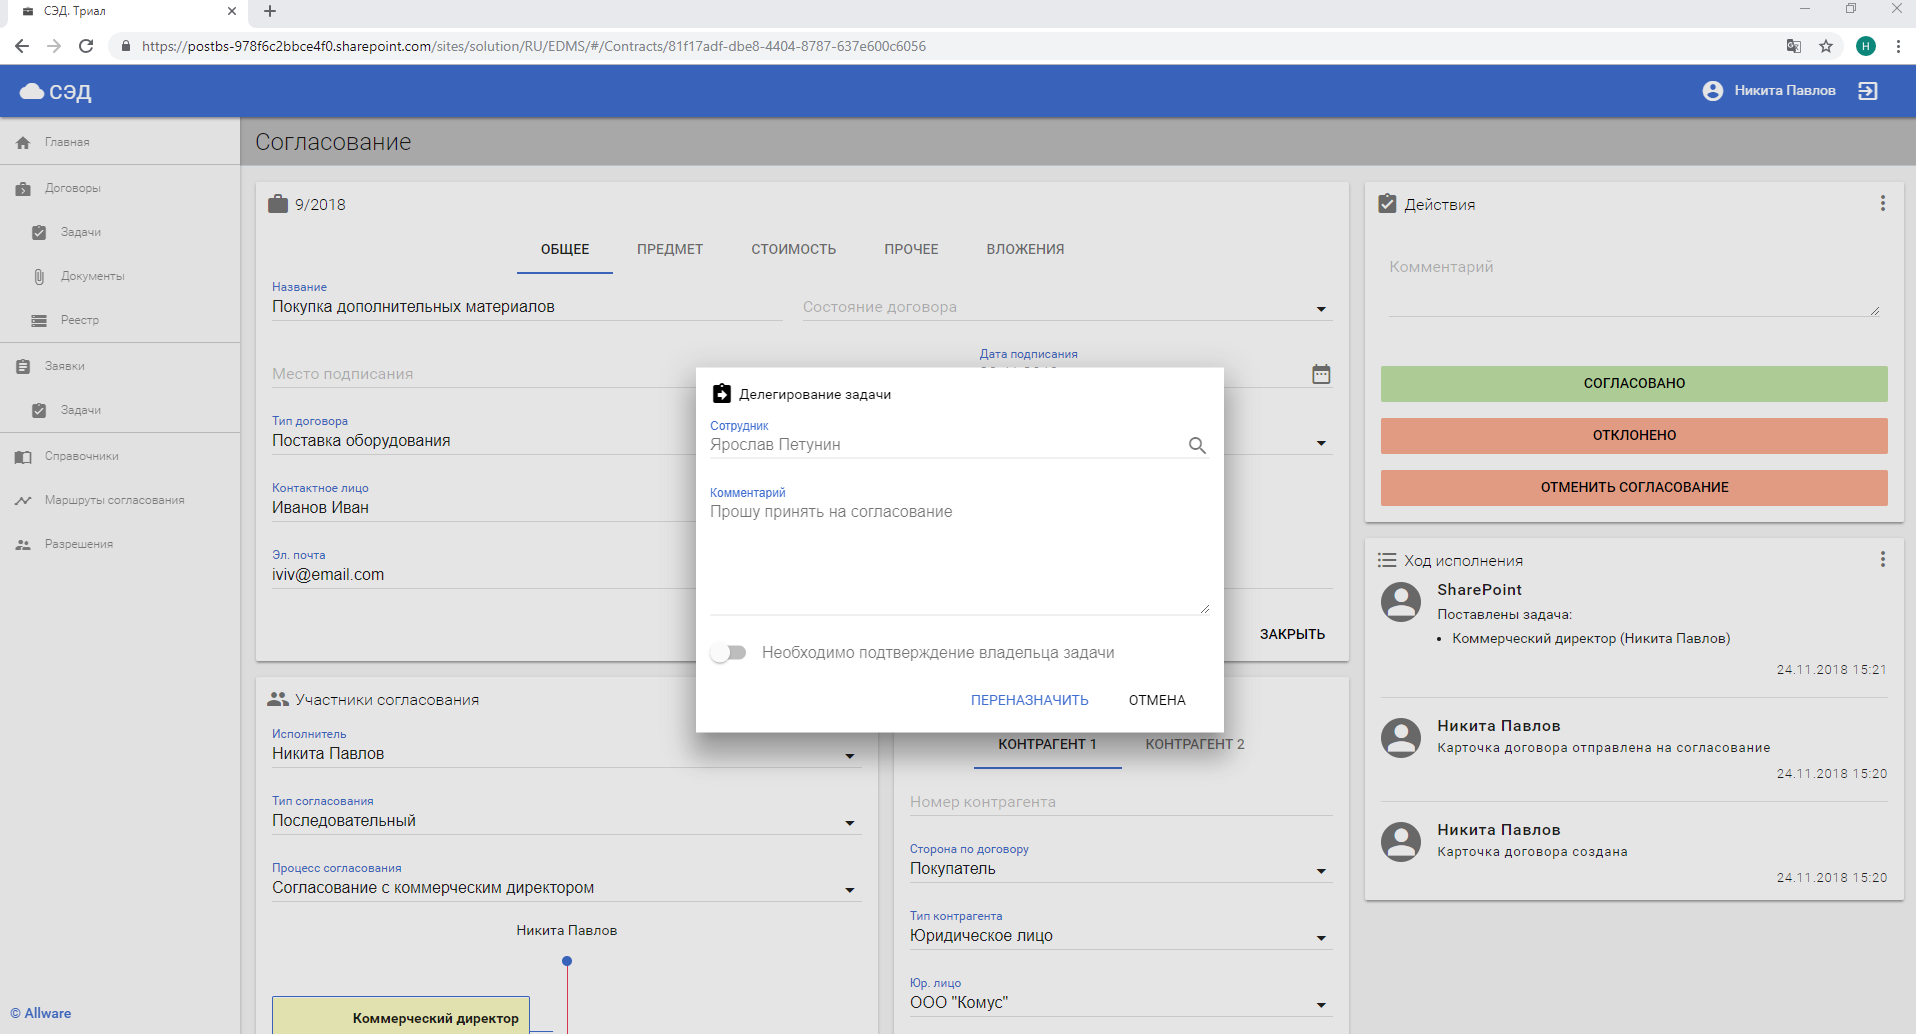Screen dimensions: 1916x1034
Task: Open a new browser tab
Action: click(270, 11)
